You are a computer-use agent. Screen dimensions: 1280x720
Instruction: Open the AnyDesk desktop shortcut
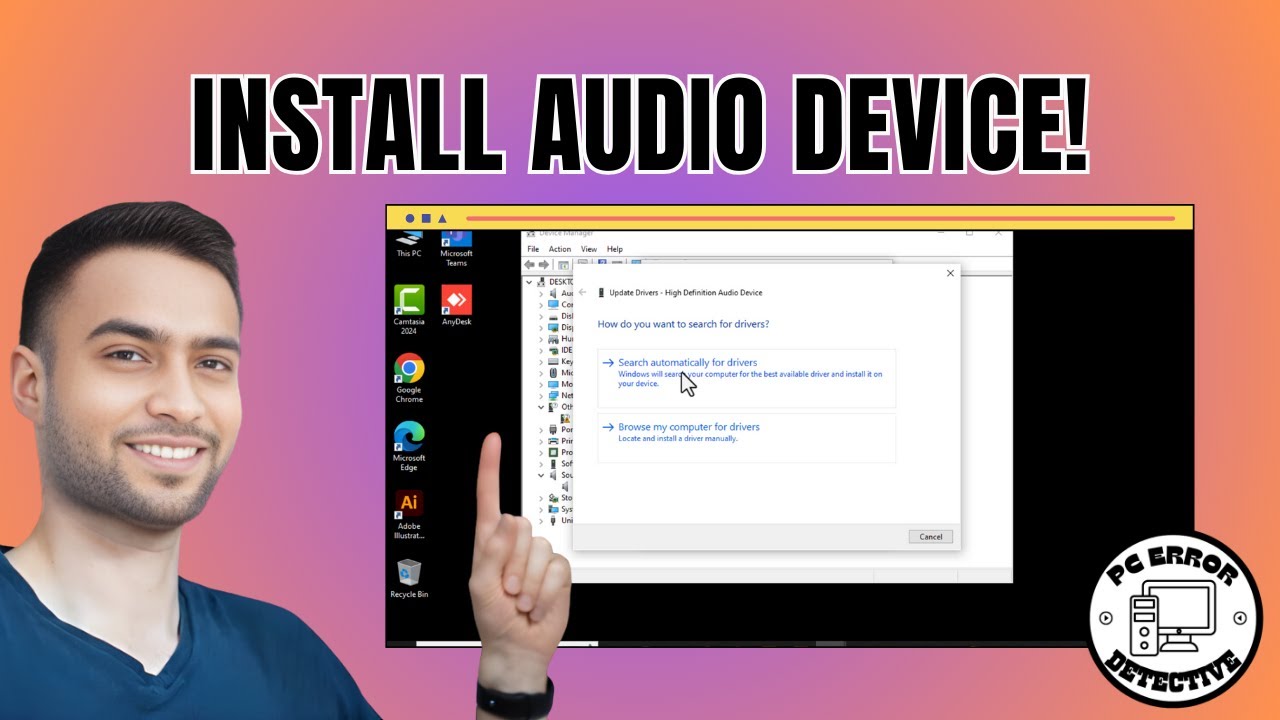click(456, 305)
